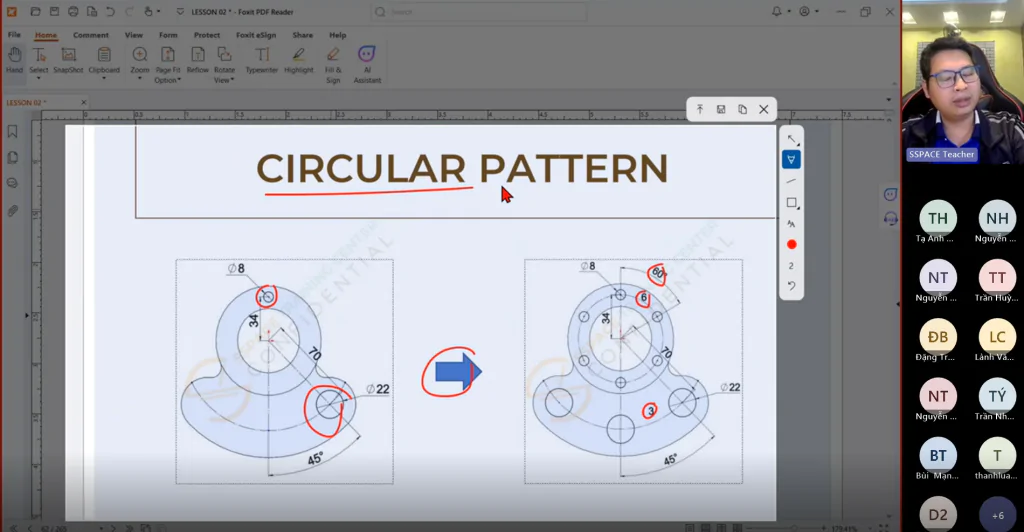Print the document from quick access toolbar
The height and width of the screenshot is (532, 1024).
(x=73, y=12)
